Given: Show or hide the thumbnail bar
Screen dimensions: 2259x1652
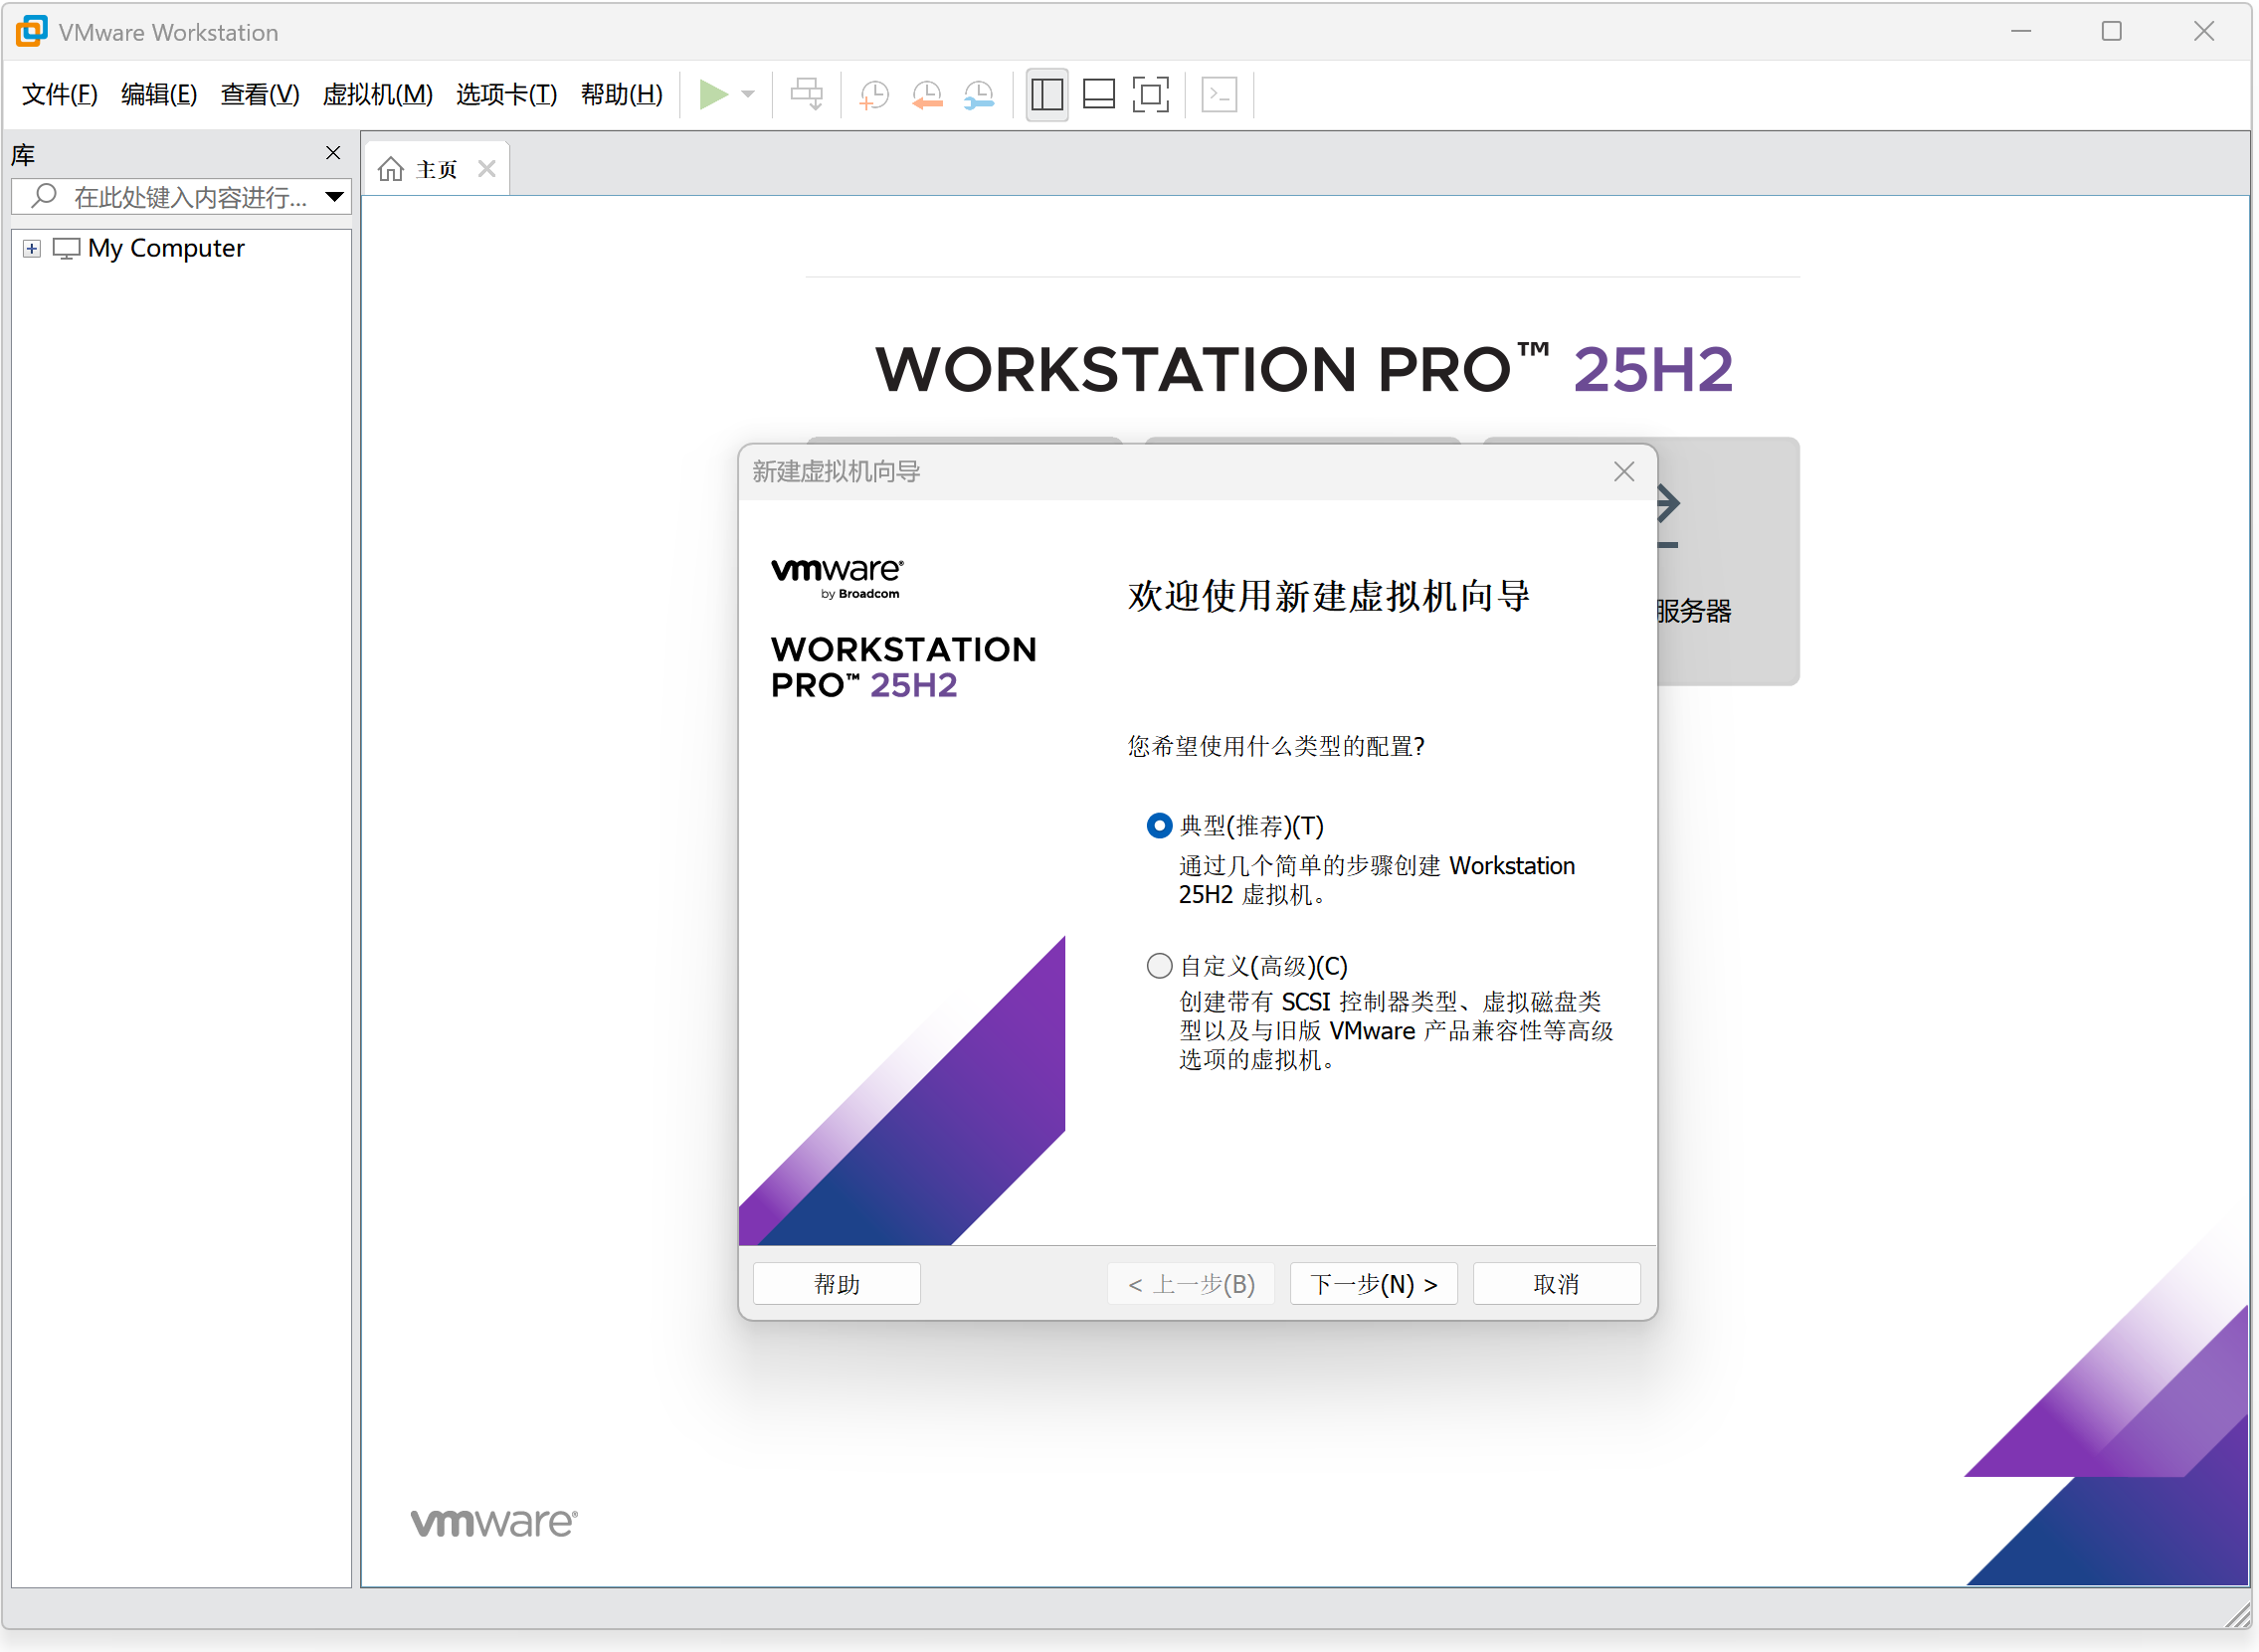Looking at the screenshot, I should pos(1098,94).
